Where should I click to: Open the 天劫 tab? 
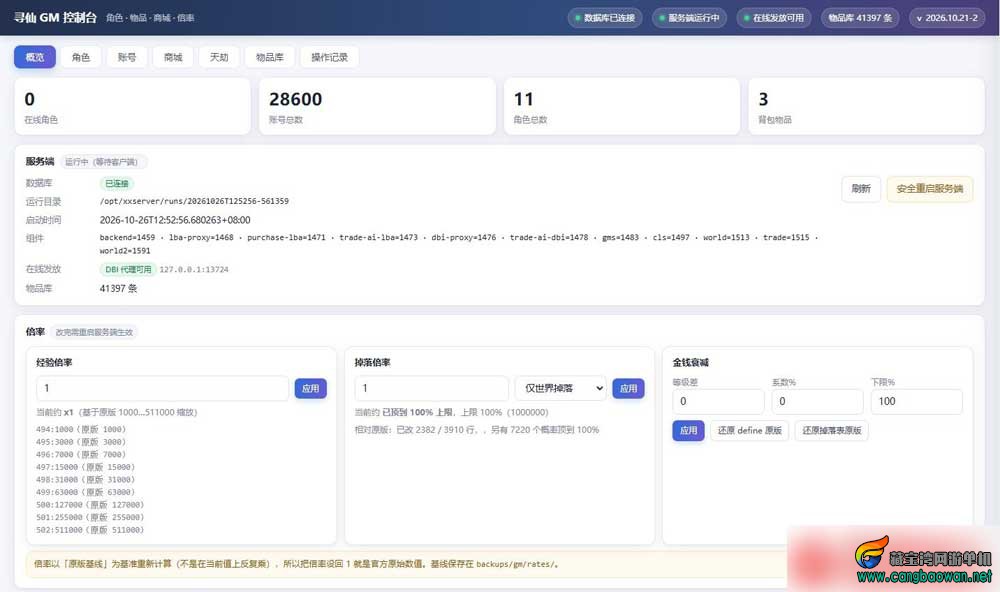[219, 57]
